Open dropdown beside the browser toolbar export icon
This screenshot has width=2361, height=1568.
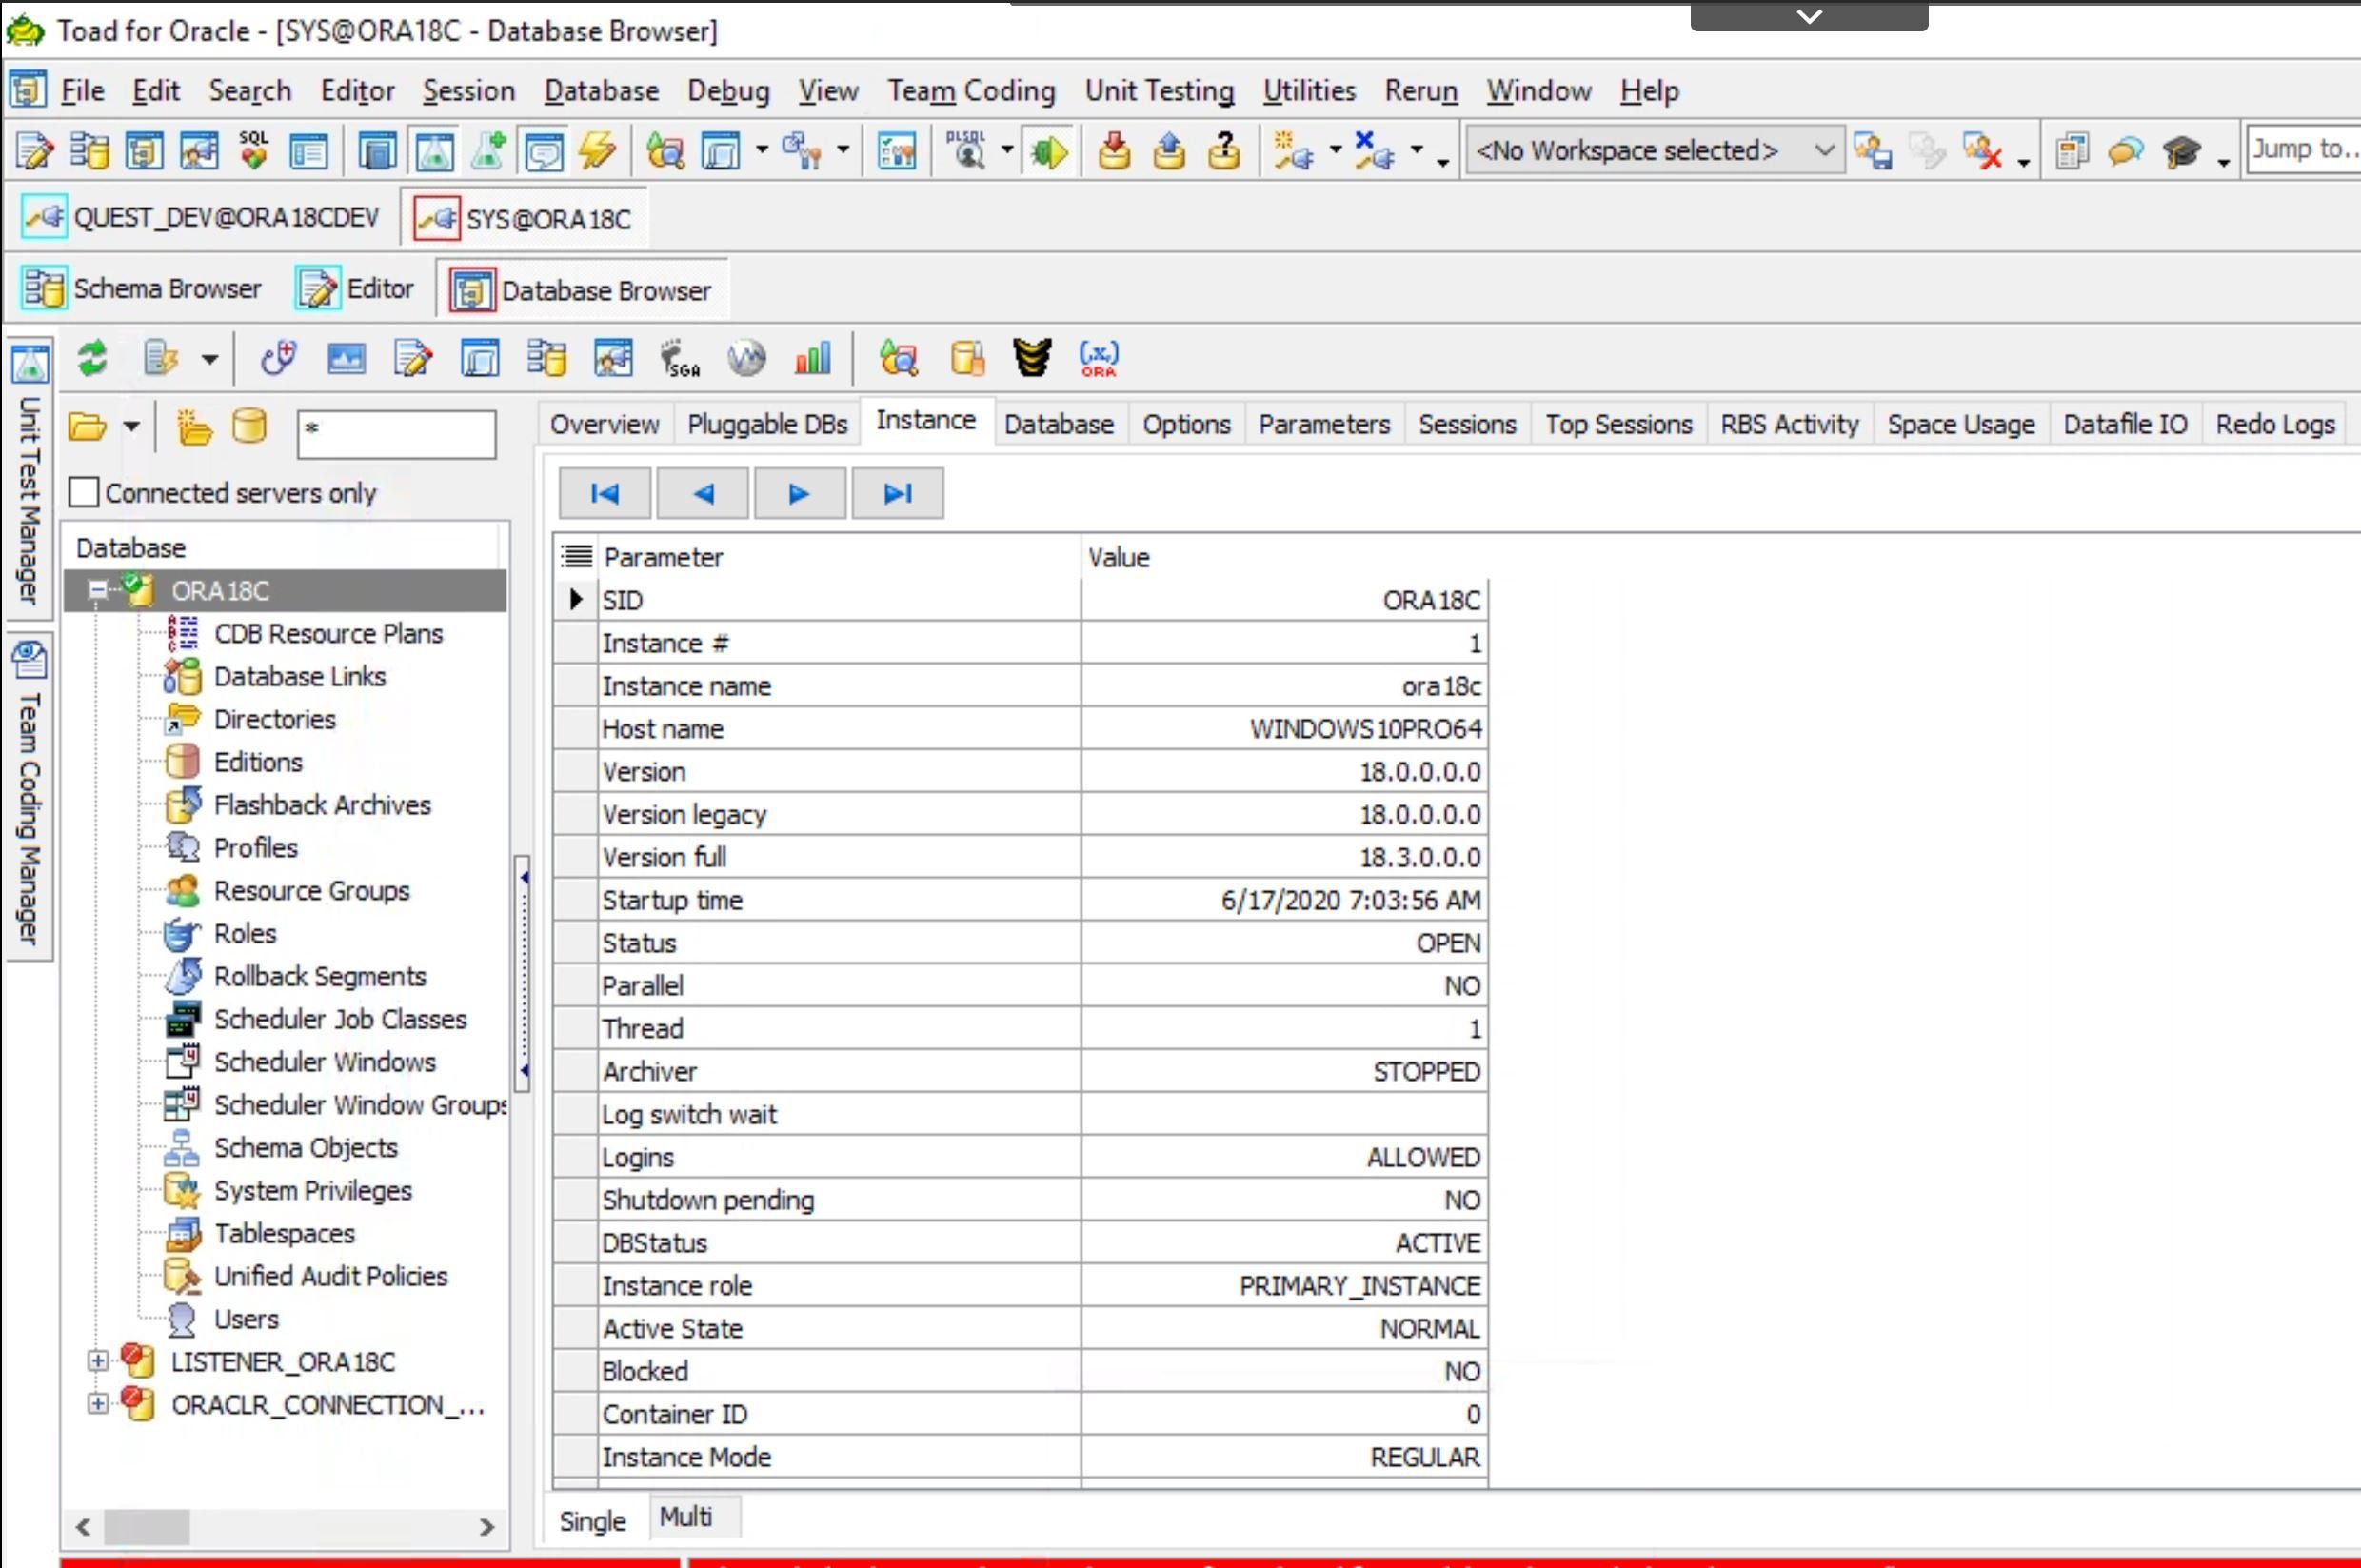tap(209, 358)
